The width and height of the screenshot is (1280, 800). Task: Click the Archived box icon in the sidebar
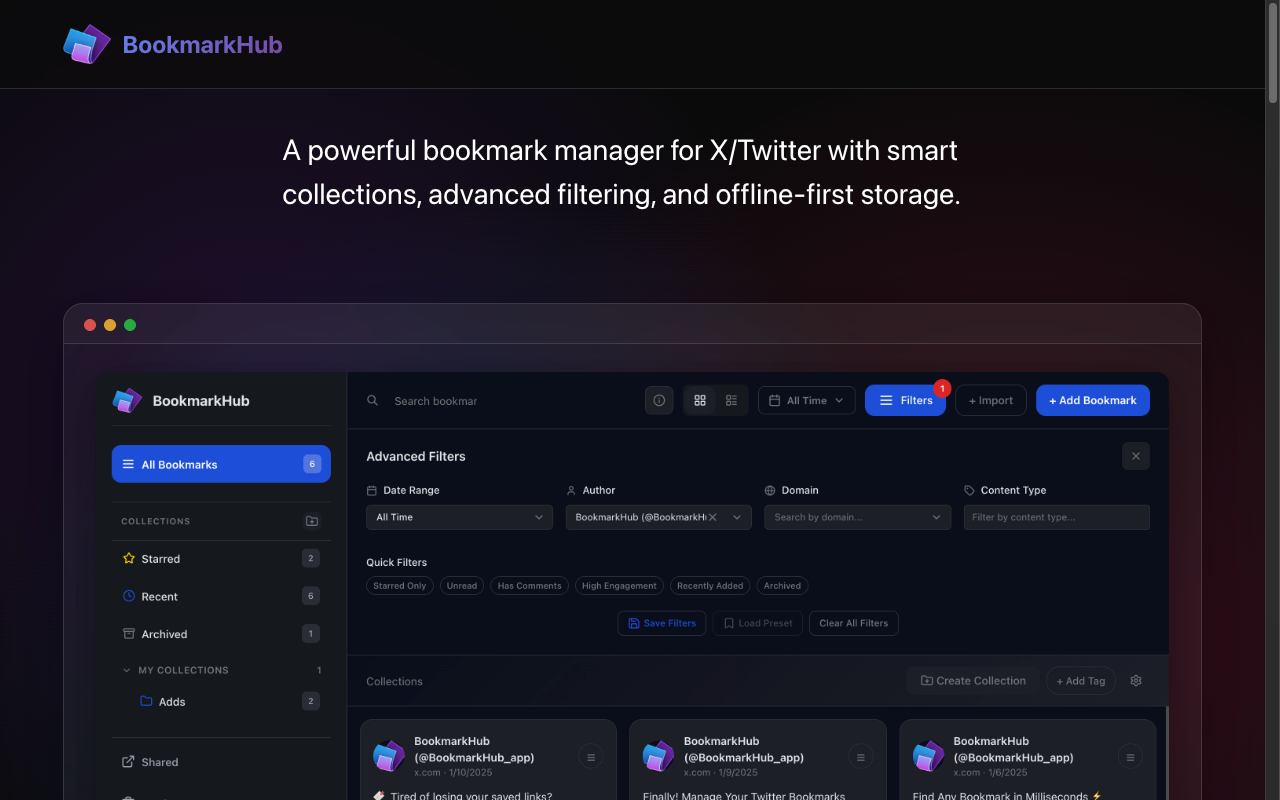tap(128, 634)
